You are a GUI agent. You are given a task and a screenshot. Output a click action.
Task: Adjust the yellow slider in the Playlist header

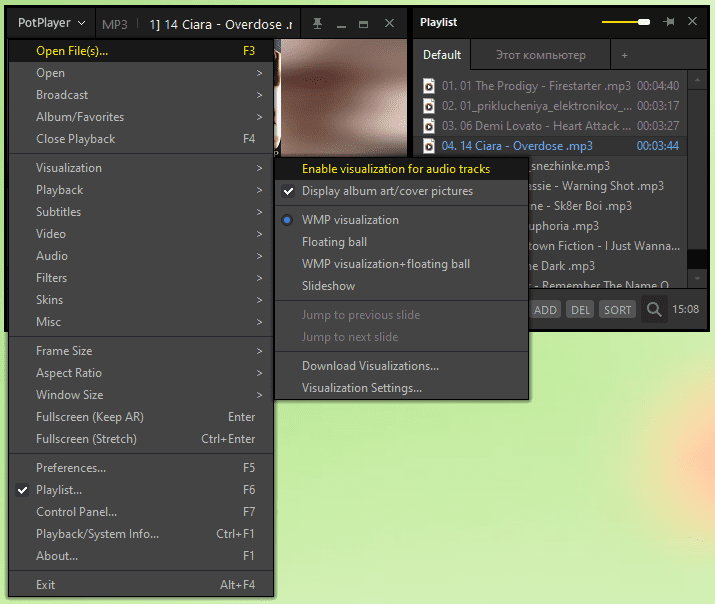tap(626, 22)
